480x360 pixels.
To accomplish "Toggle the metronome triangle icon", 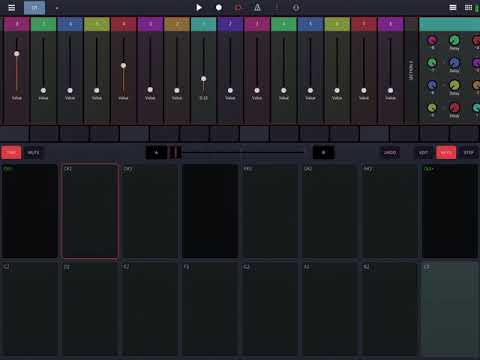I will (x=257, y=7).
